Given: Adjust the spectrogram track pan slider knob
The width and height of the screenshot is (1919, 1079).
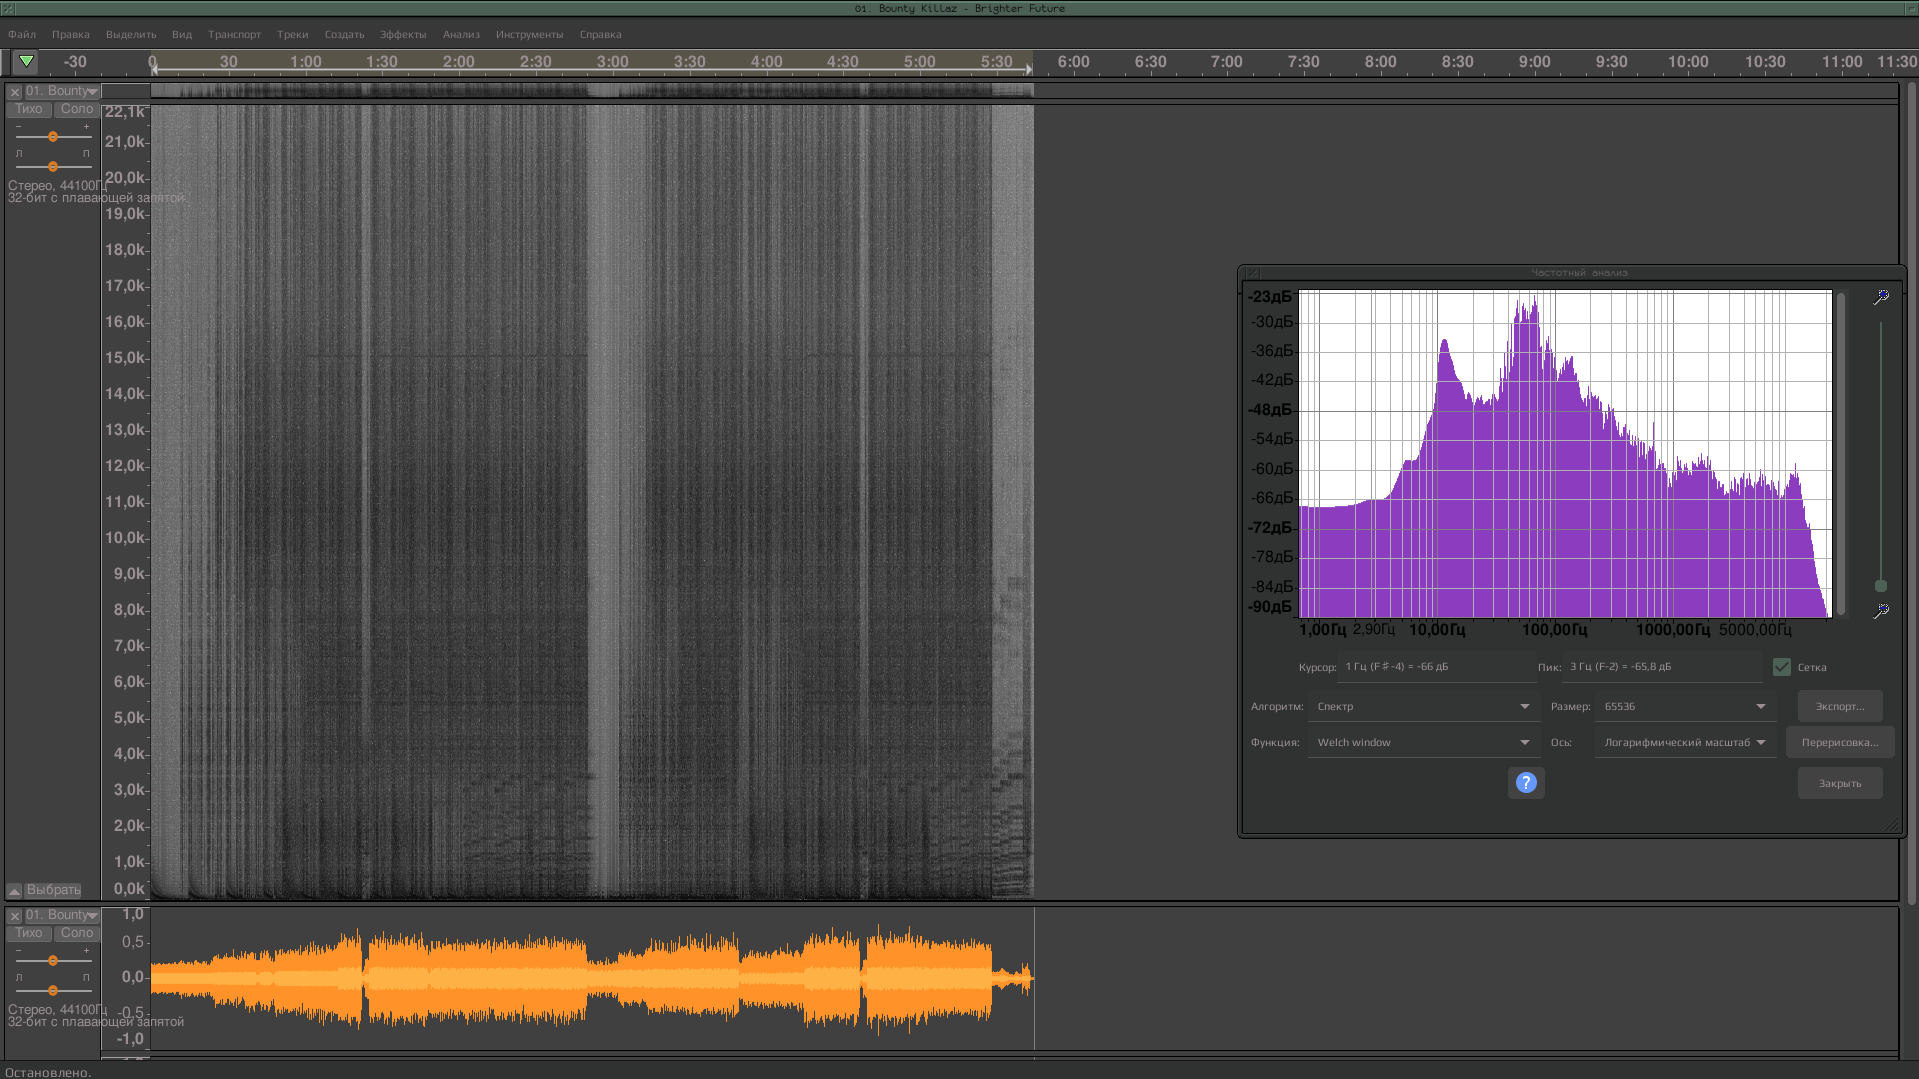Looking at the screenshot, I should pyautogui.click(x=53, y=167).
